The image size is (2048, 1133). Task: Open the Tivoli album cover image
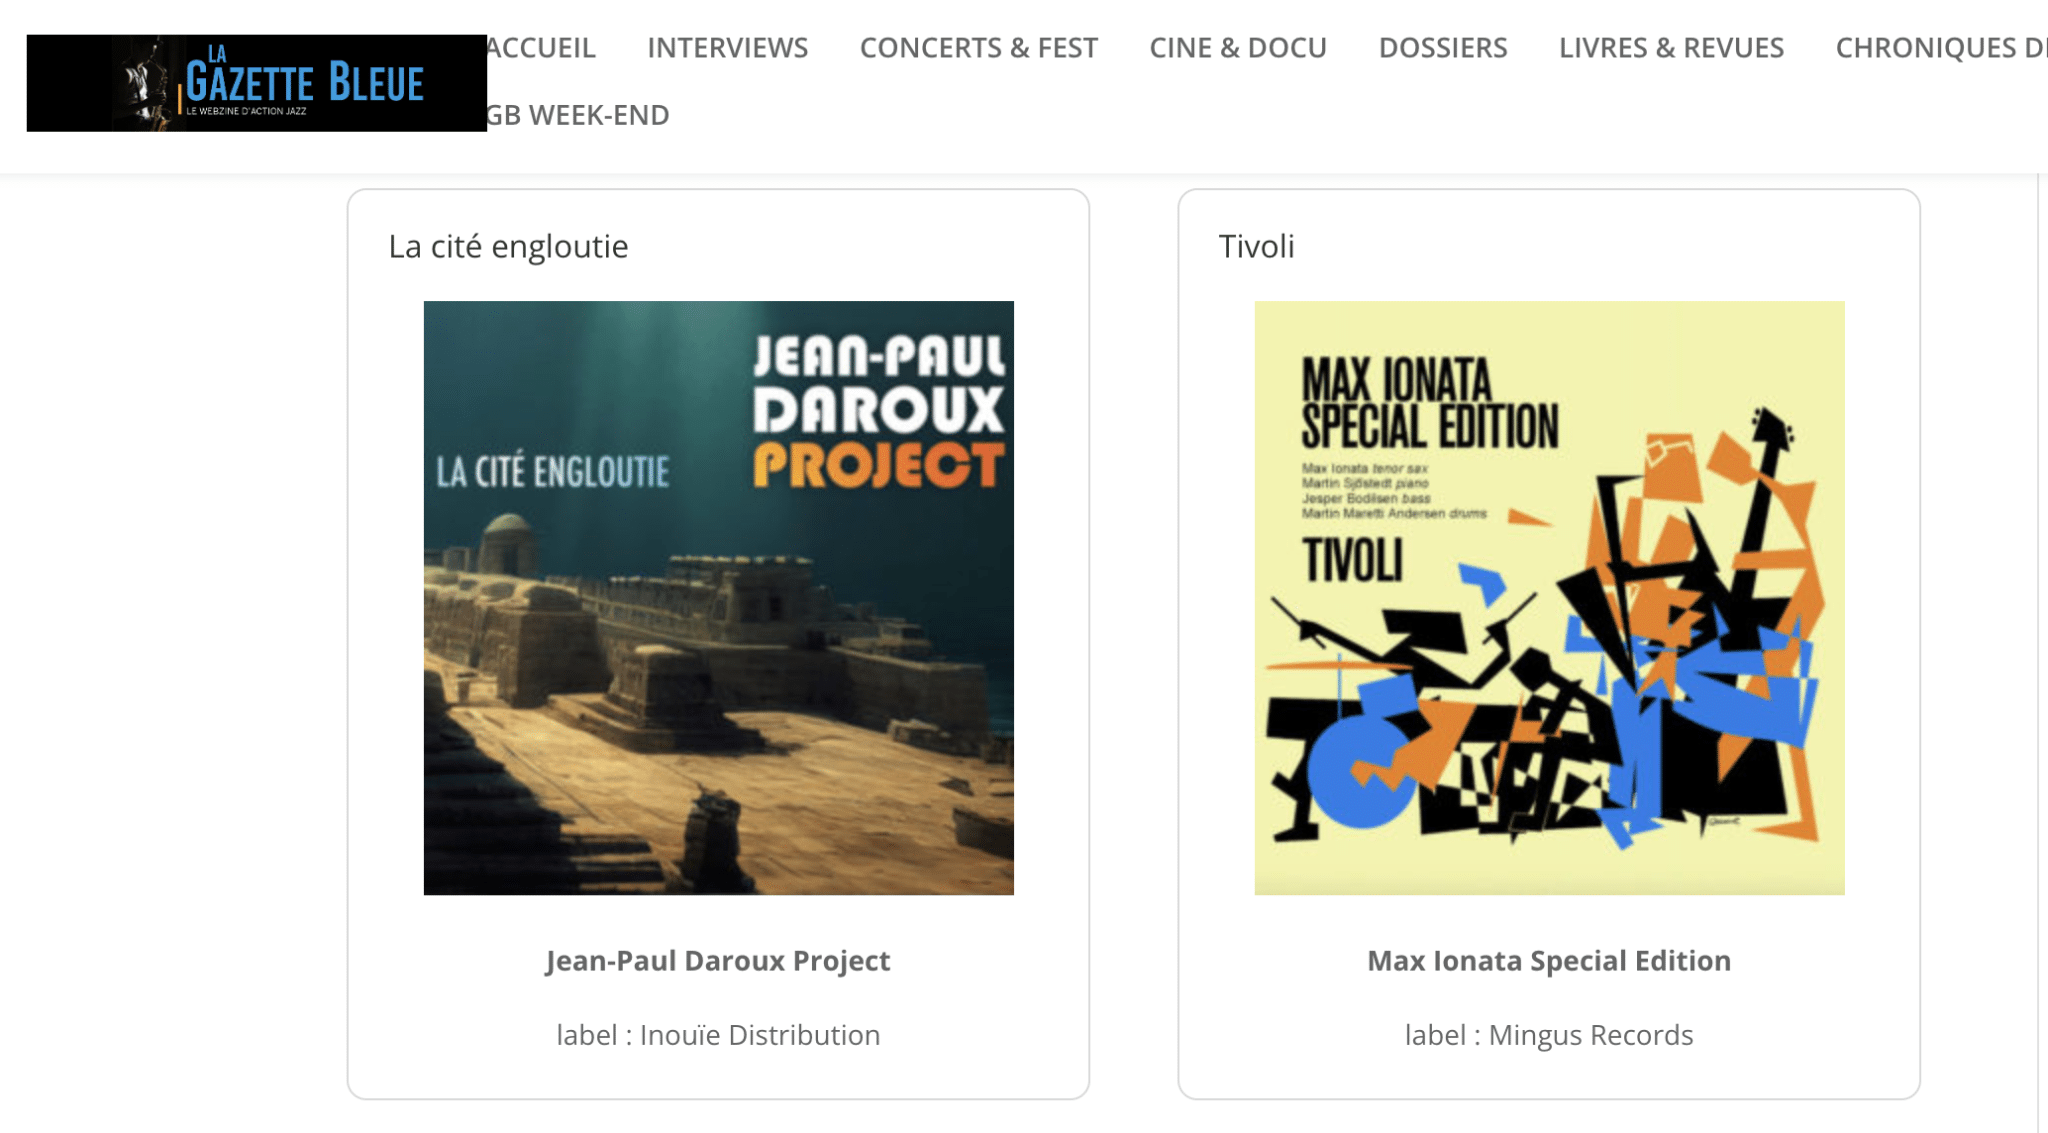[1550, 598]
